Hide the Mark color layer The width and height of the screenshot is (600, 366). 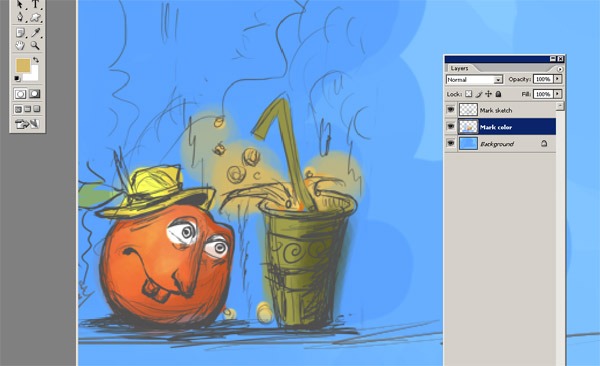tap(451, 126)
